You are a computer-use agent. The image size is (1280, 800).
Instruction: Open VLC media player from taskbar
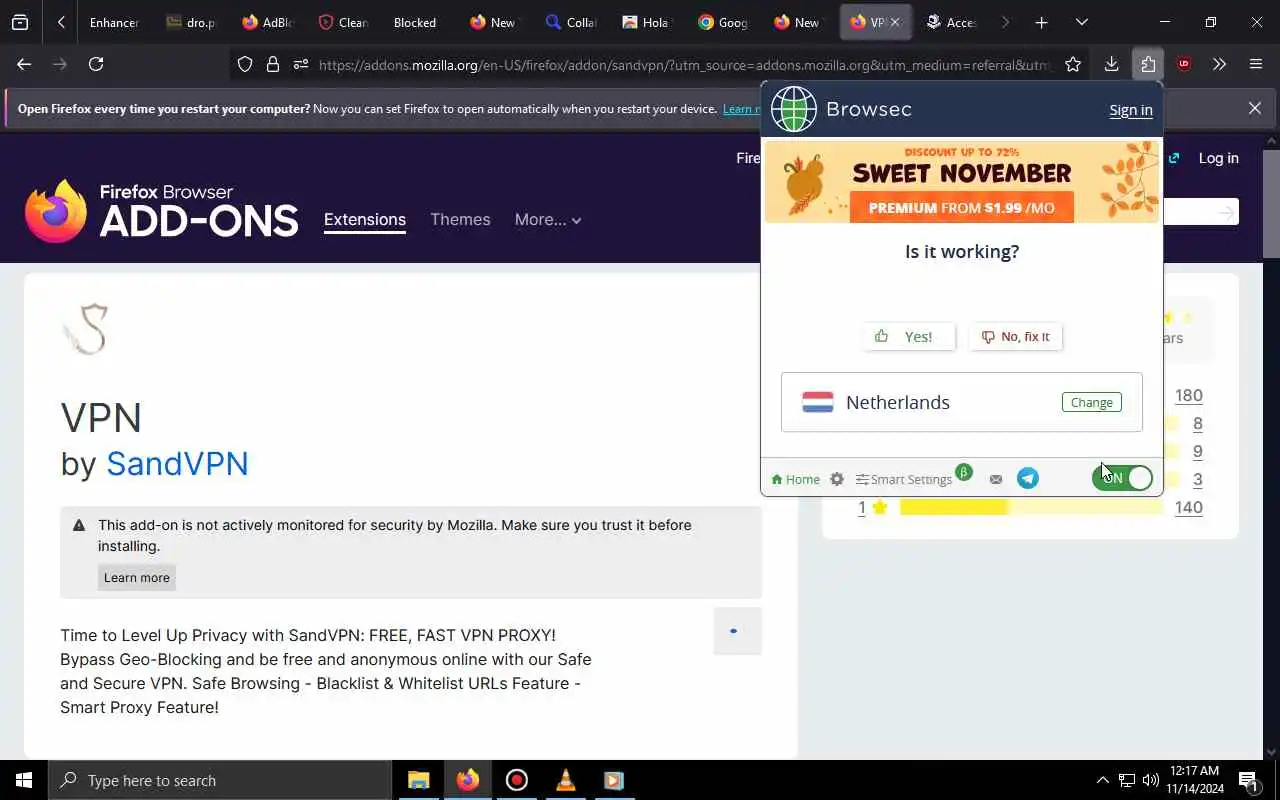point(565,780)
